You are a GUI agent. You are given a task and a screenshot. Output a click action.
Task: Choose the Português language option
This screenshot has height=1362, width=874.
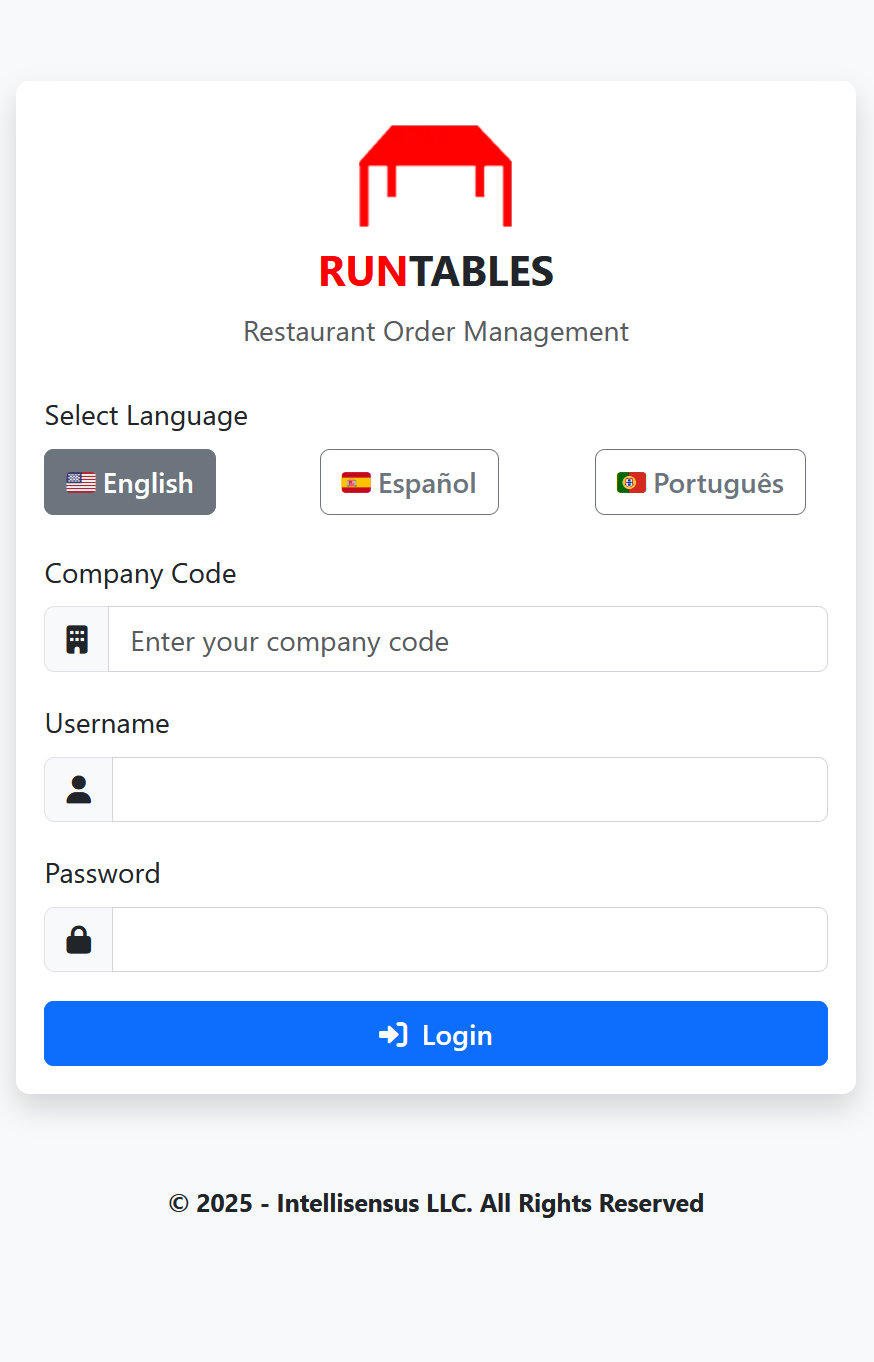[x=700, y=482]
